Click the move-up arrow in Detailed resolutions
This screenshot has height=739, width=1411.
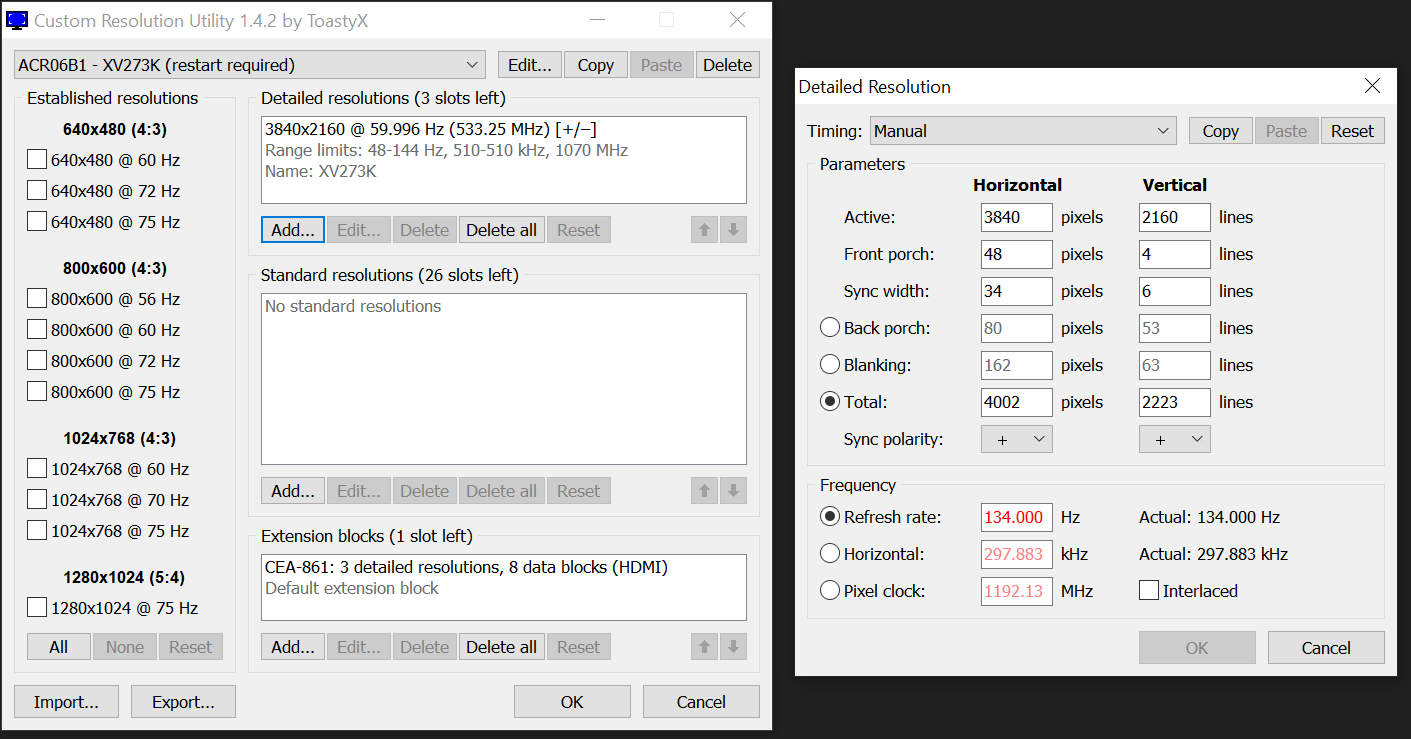(x=704, y=230)
